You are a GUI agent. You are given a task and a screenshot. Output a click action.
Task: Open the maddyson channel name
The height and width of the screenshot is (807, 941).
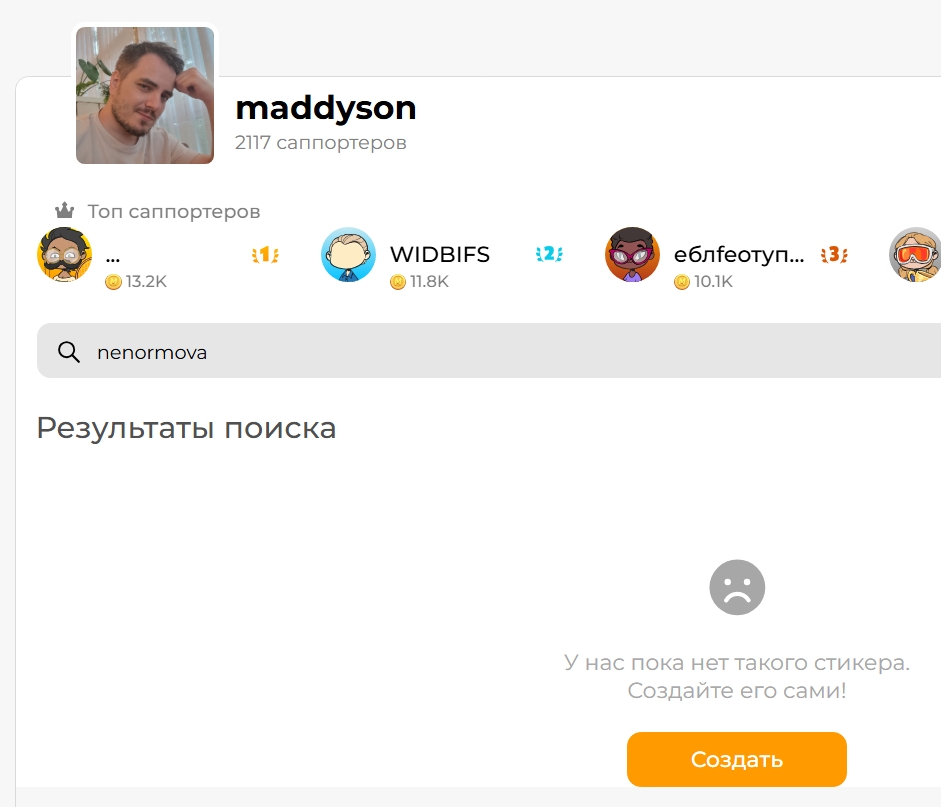click(325, 109)
